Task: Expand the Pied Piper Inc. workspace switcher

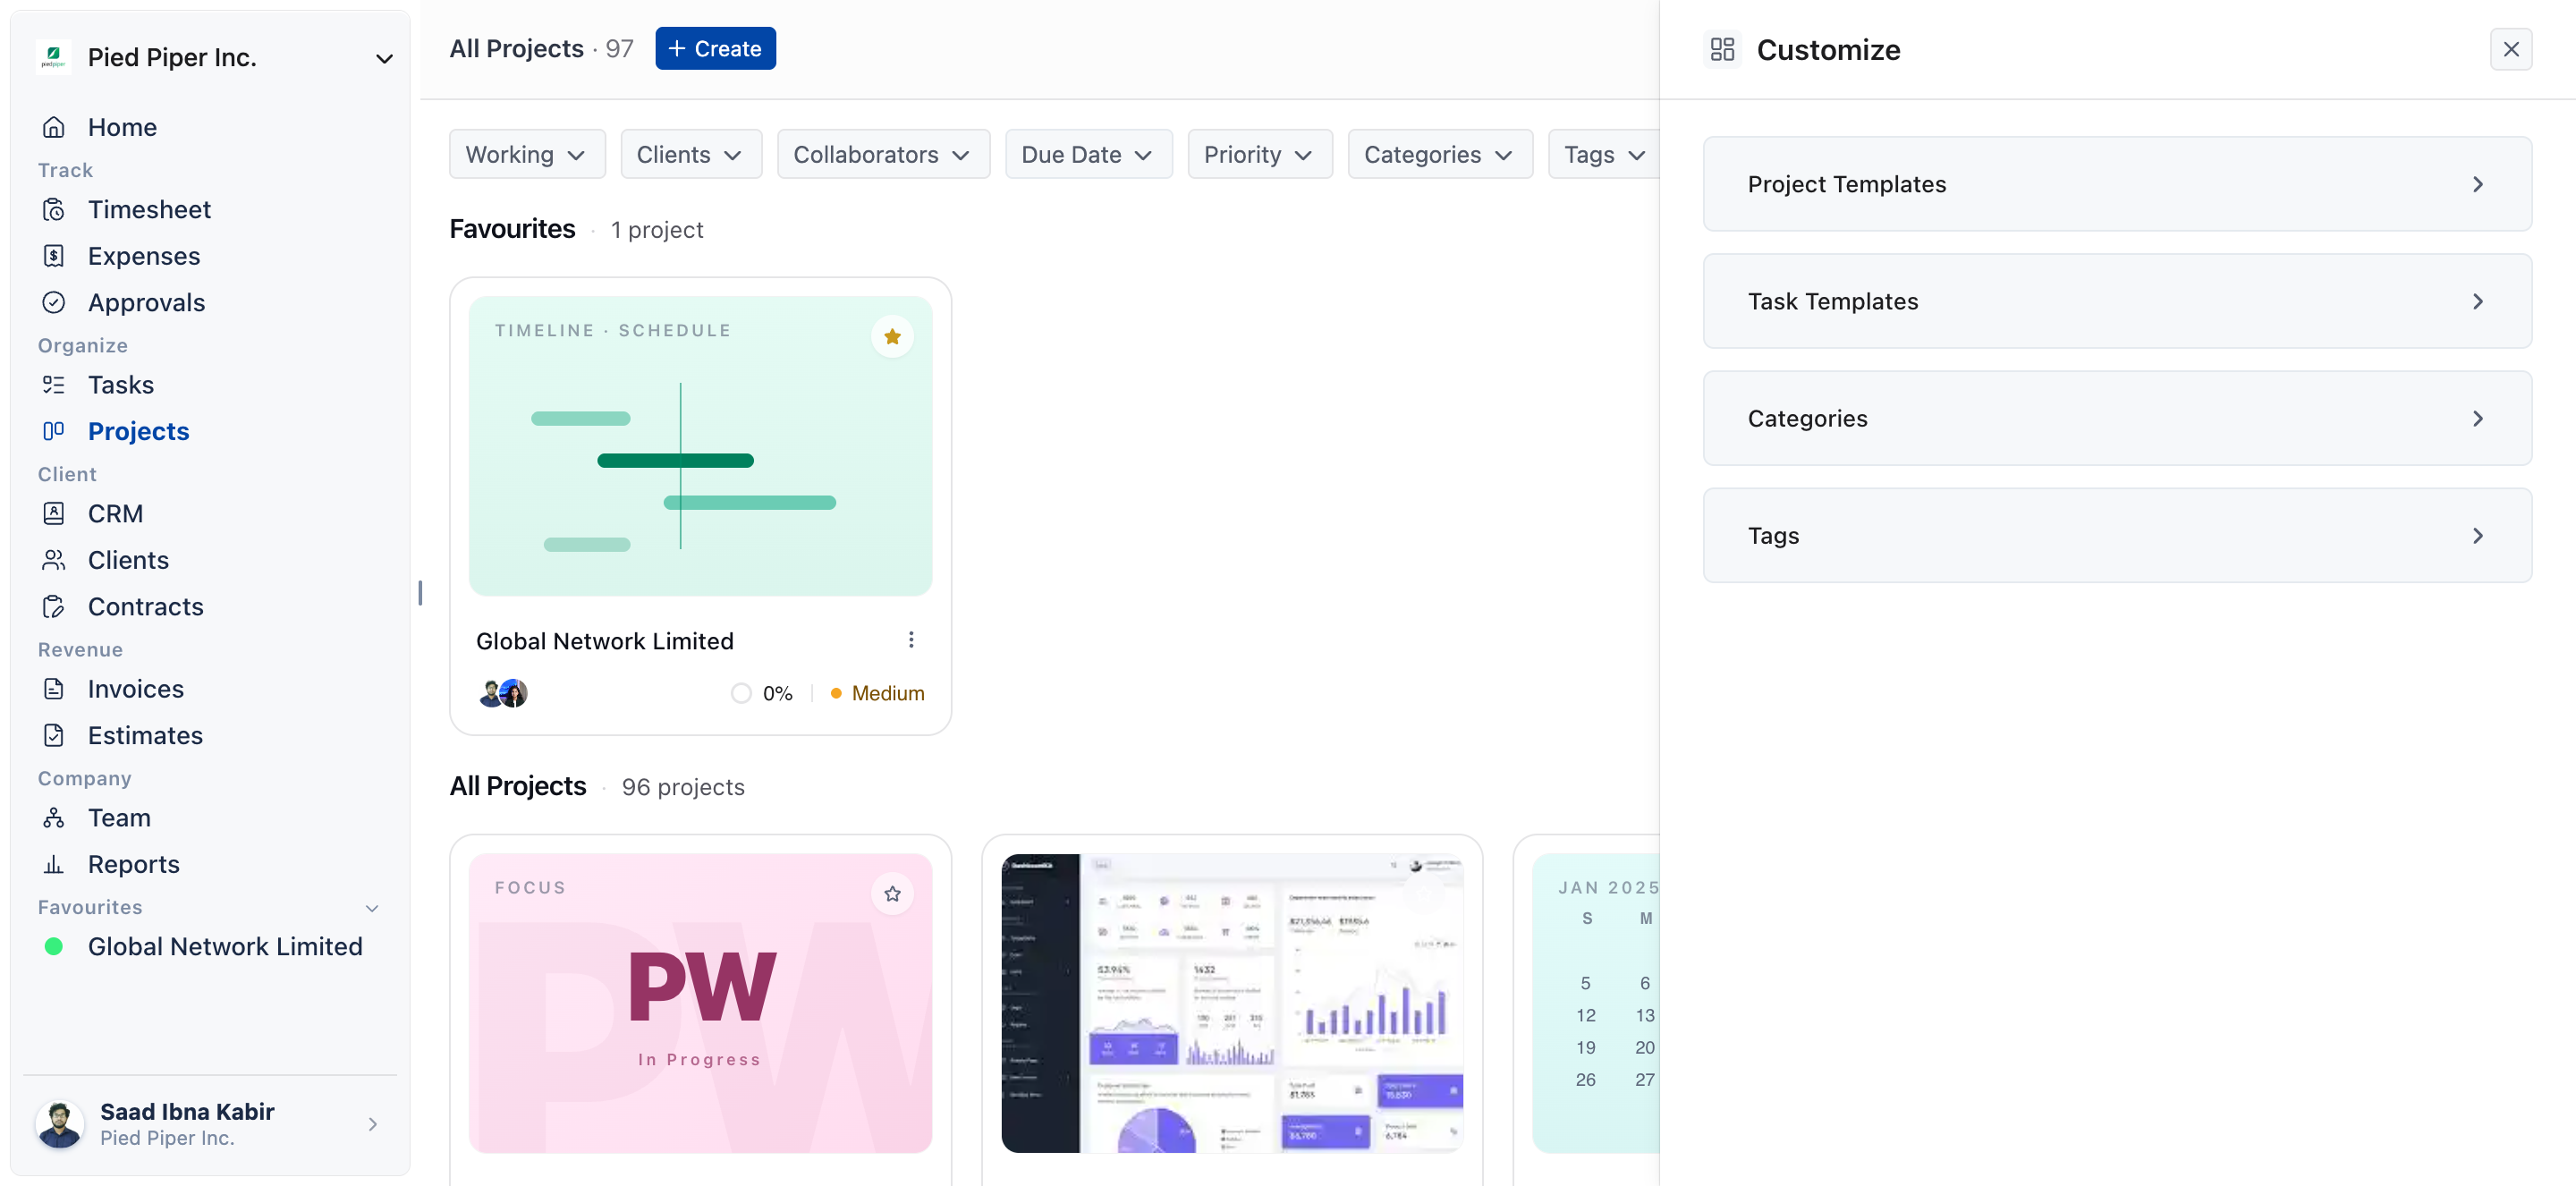Action: click(384, 58)
